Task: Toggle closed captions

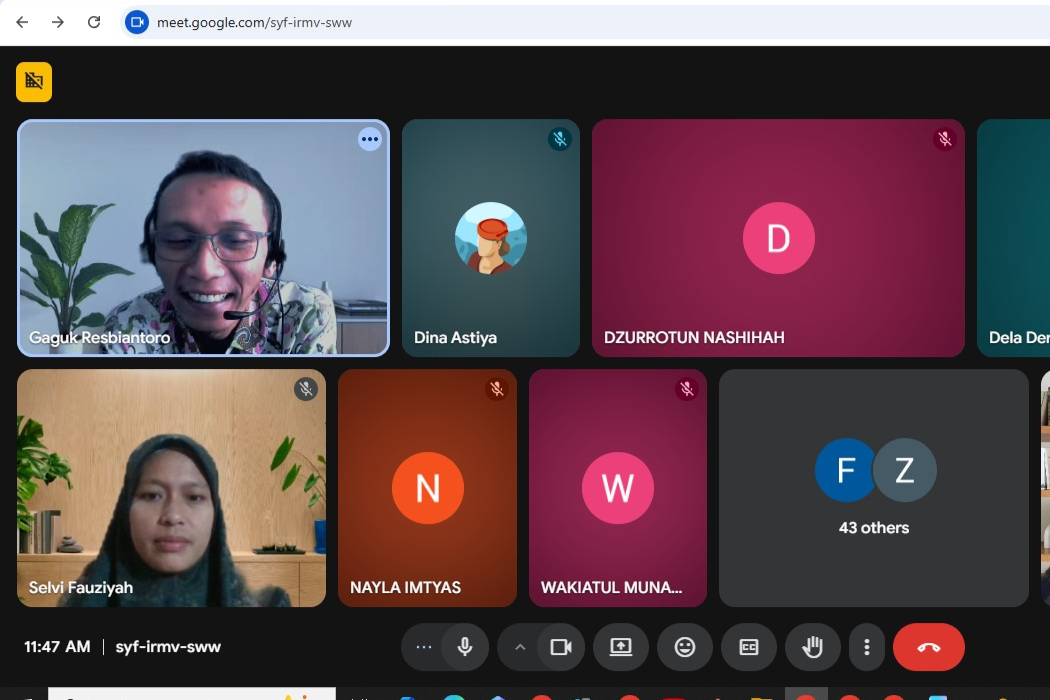Action: click(x=749, y=647)
